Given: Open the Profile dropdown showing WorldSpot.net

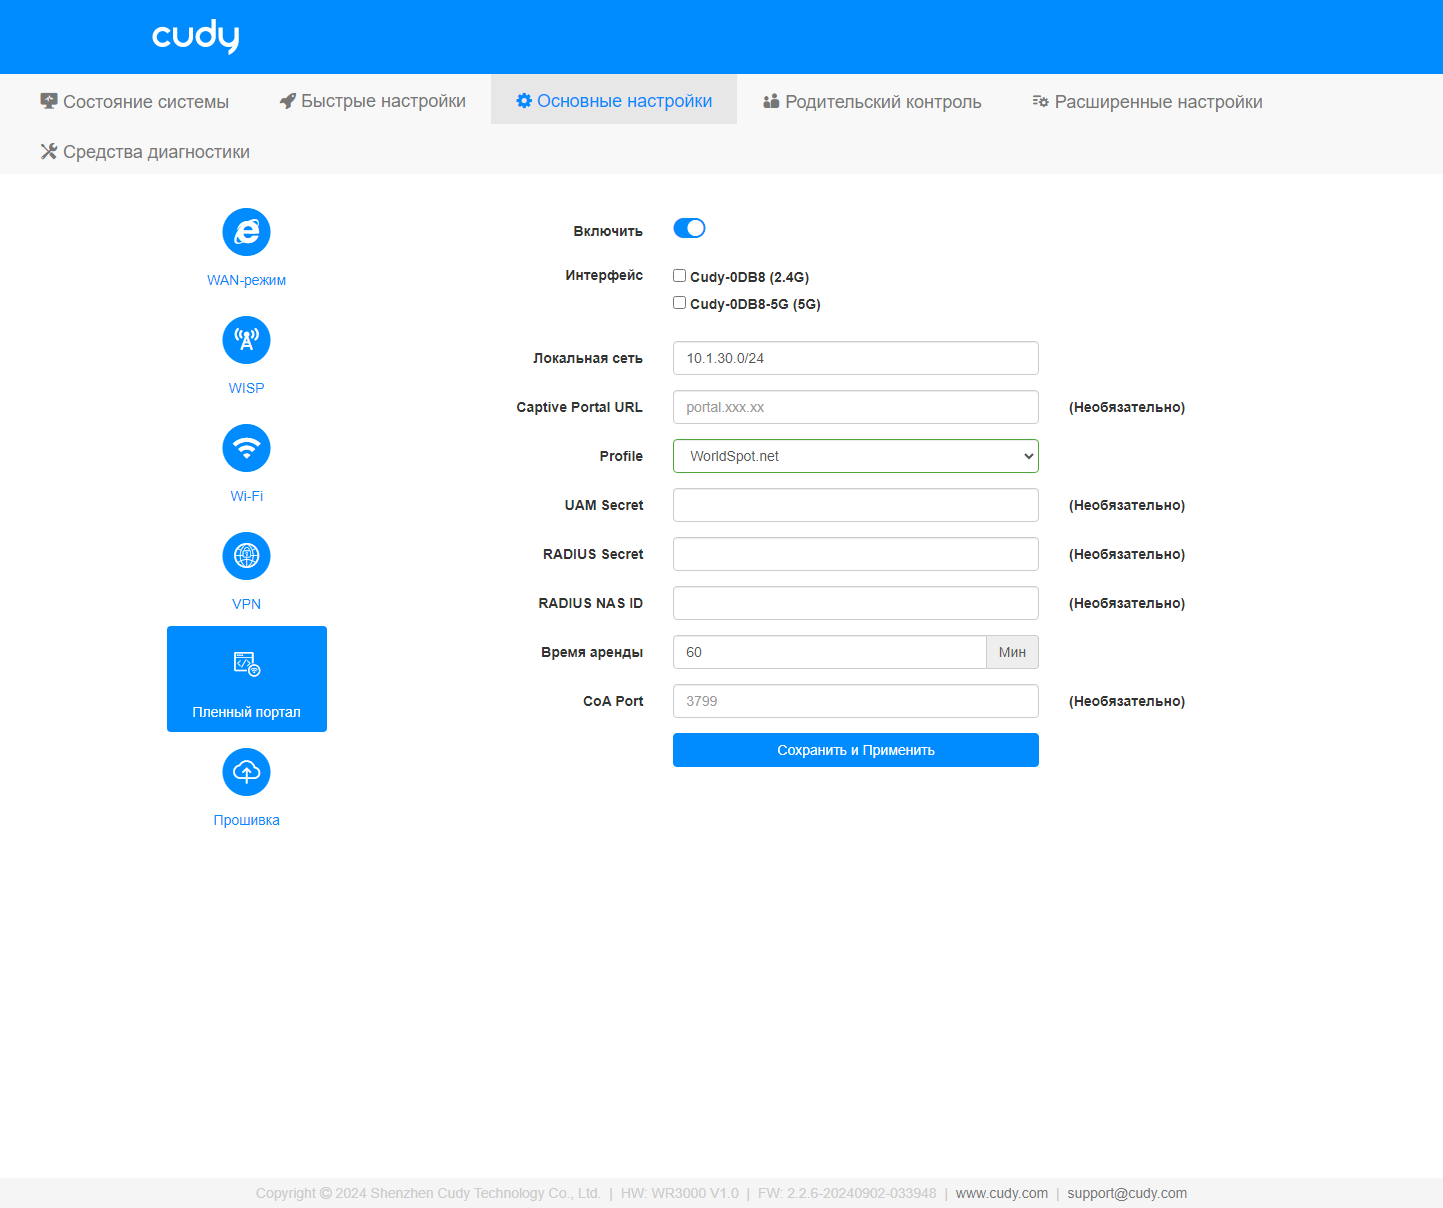Looking at the screenshot, I should pyautogui.click(x=856, y=456).
